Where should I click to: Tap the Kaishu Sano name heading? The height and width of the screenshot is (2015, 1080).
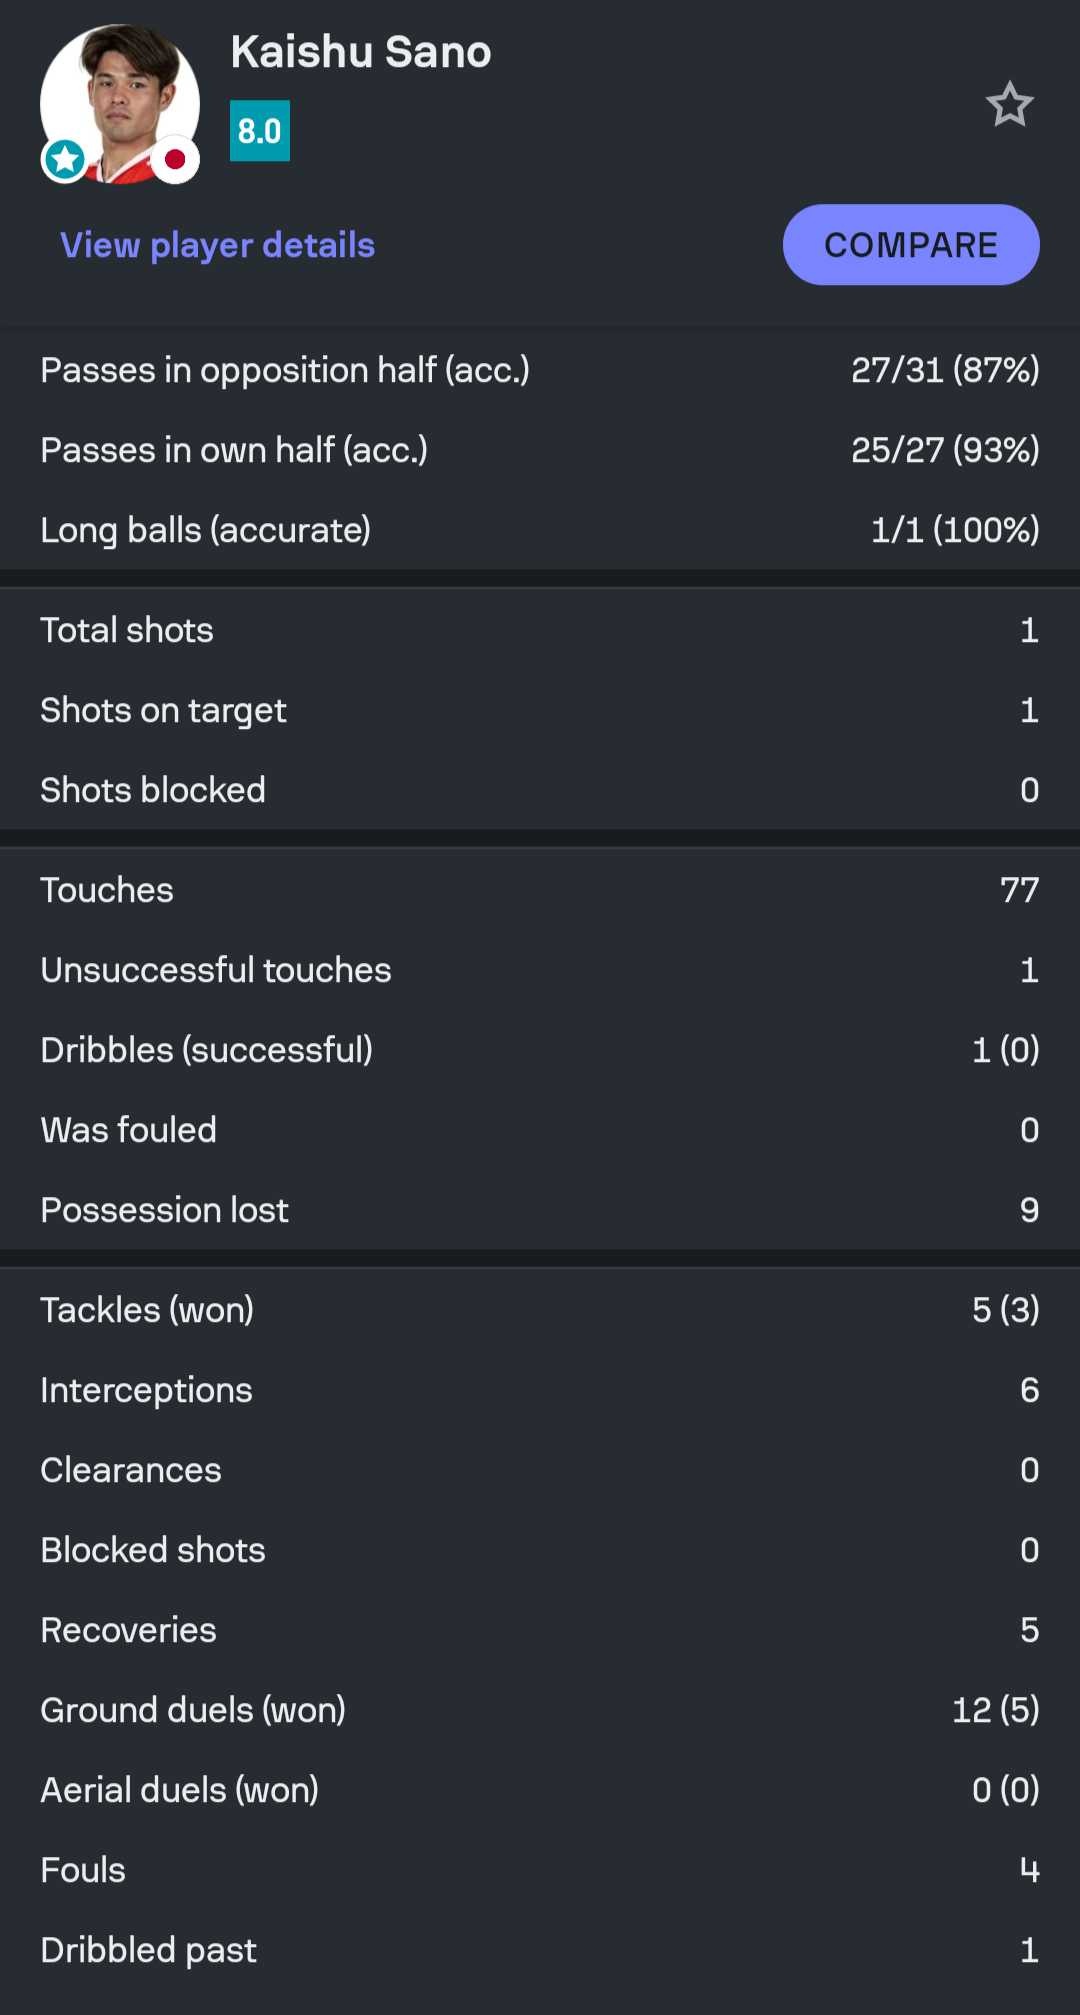pos(361,52)
